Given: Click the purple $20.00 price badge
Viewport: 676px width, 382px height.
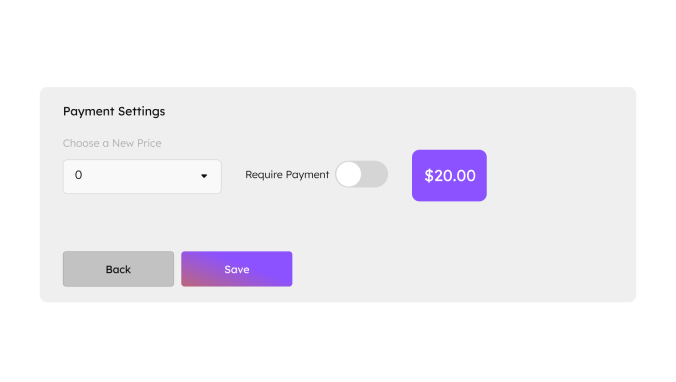Looking at the screenshot, I should pos(449,175).
